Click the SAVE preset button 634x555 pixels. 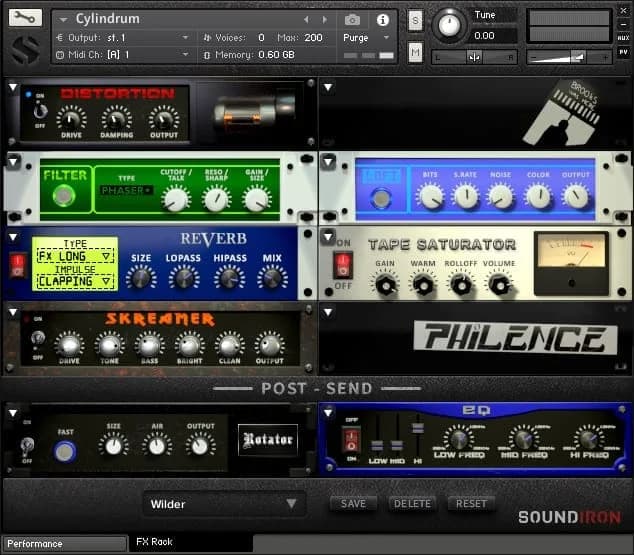pyautogui.click(x=353, y=504)
